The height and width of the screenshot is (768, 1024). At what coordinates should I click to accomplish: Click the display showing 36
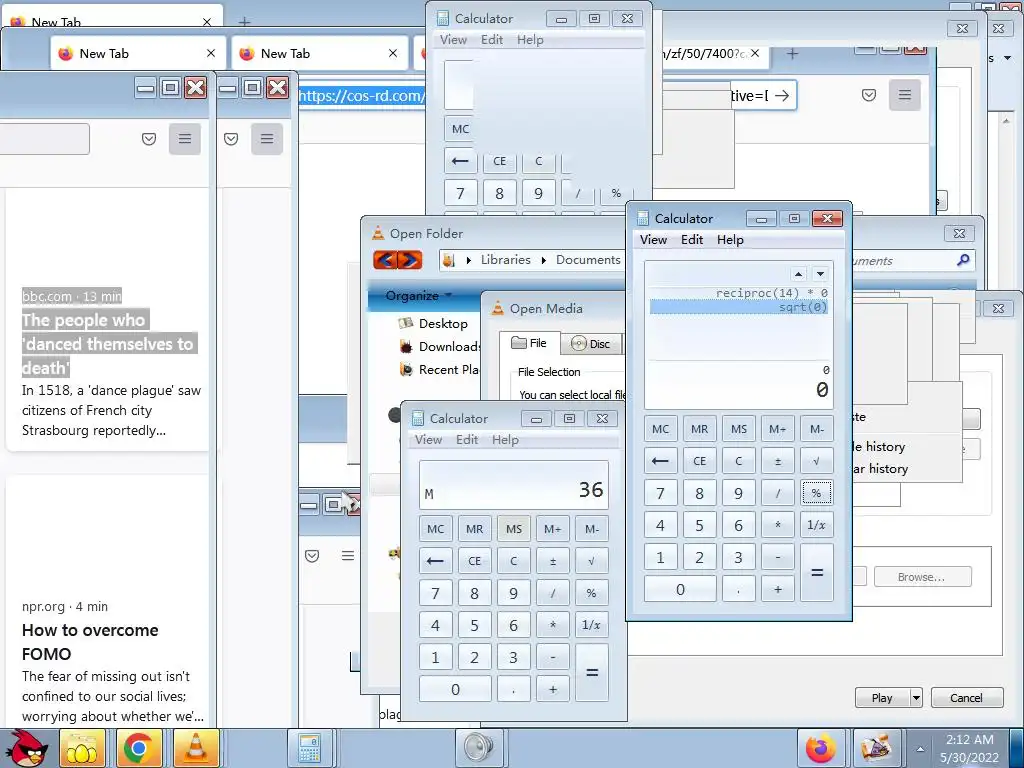click(514, 486)
